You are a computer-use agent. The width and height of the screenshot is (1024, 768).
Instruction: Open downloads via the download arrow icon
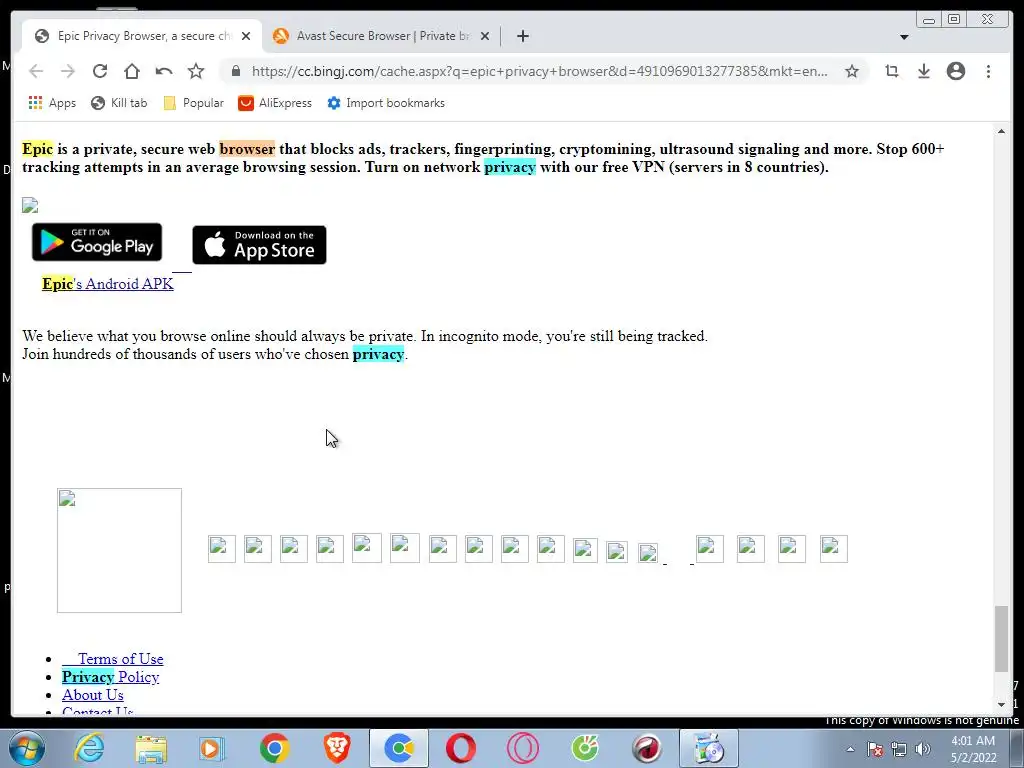(x=923, y=71)
